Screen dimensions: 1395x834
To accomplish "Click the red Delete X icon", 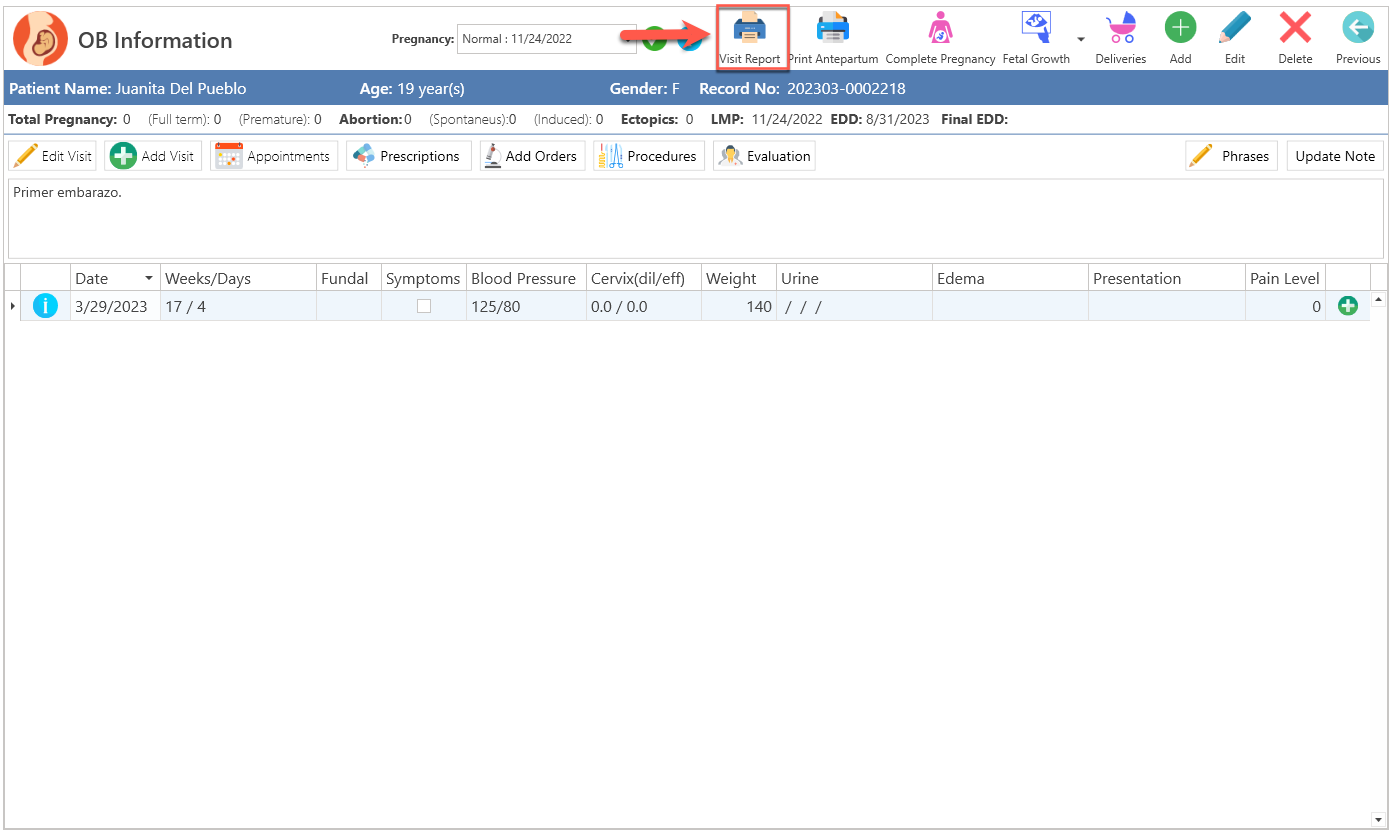I will point(1295,28).
